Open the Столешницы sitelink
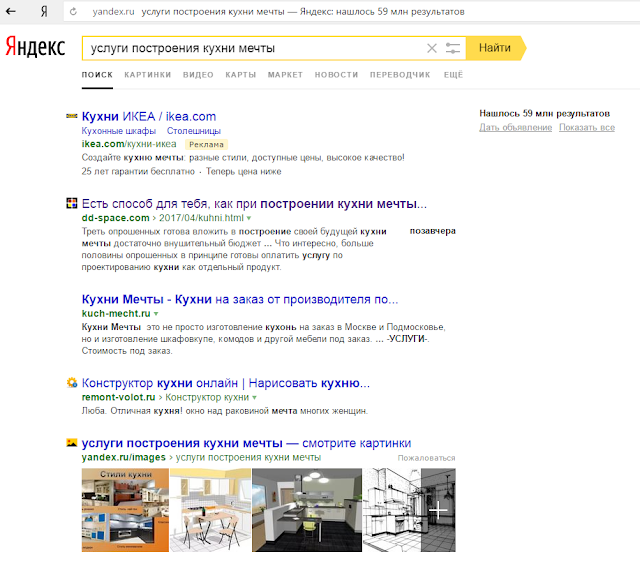The width and height of the screenshot is (640, 566). [x=193, y=131]
